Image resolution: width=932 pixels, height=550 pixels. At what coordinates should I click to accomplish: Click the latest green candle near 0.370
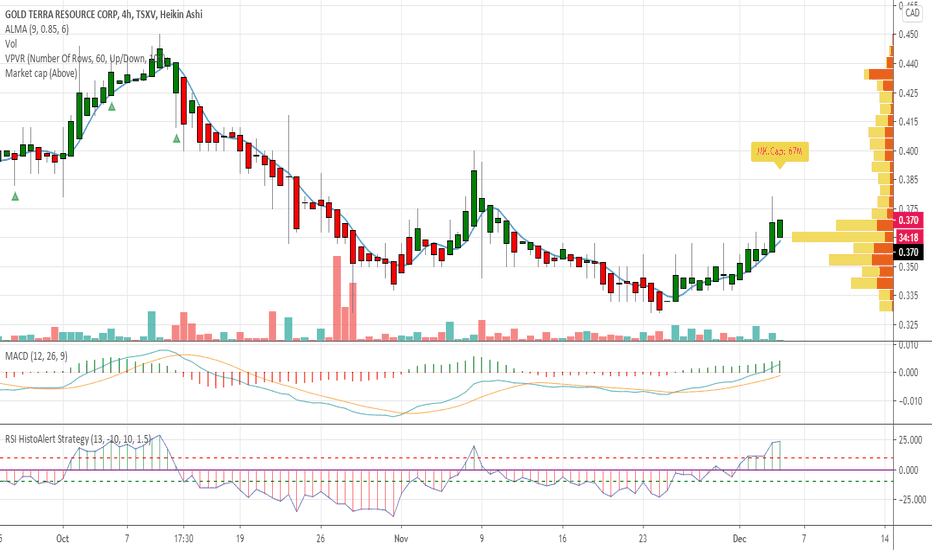click(779, 228)
